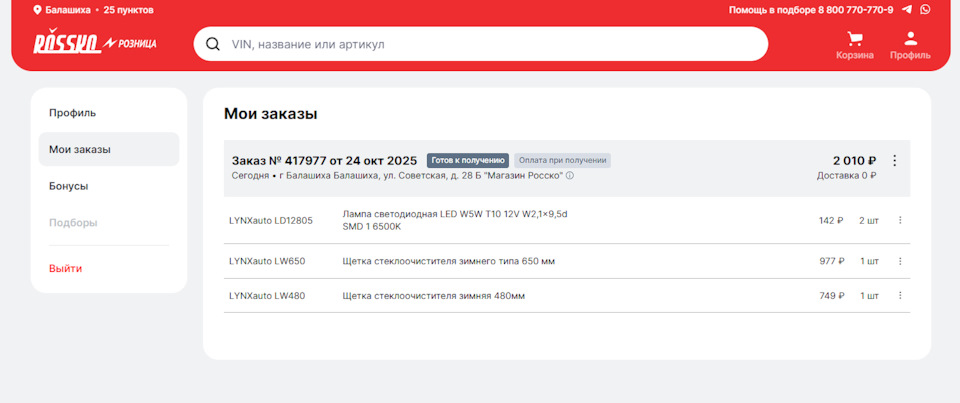Select Профиль in the sidebar menu
960x403 pixels.
109,113
